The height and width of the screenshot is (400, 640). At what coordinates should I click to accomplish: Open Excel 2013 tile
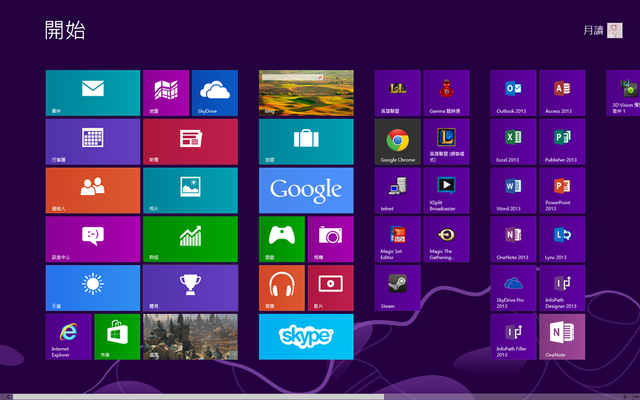(x=513, y=142)
